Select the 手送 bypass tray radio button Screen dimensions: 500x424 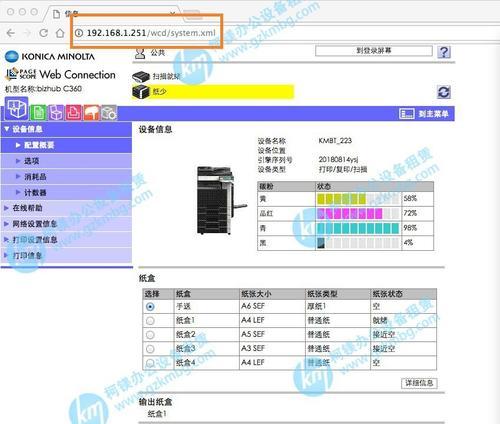point(150,306)
